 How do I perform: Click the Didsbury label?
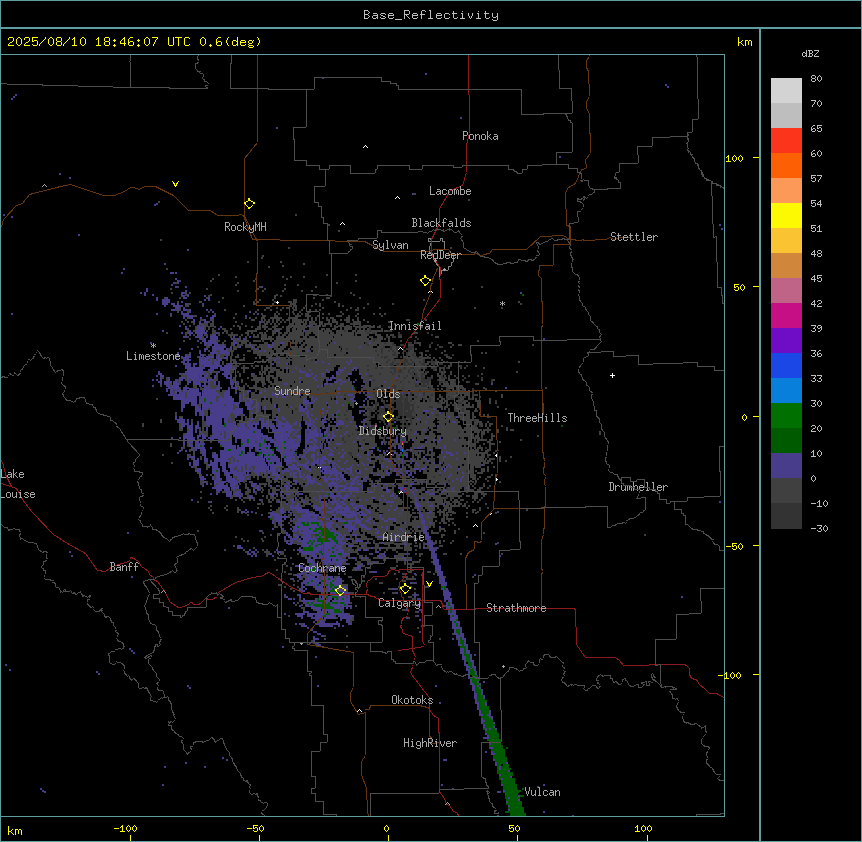point(383,431)
